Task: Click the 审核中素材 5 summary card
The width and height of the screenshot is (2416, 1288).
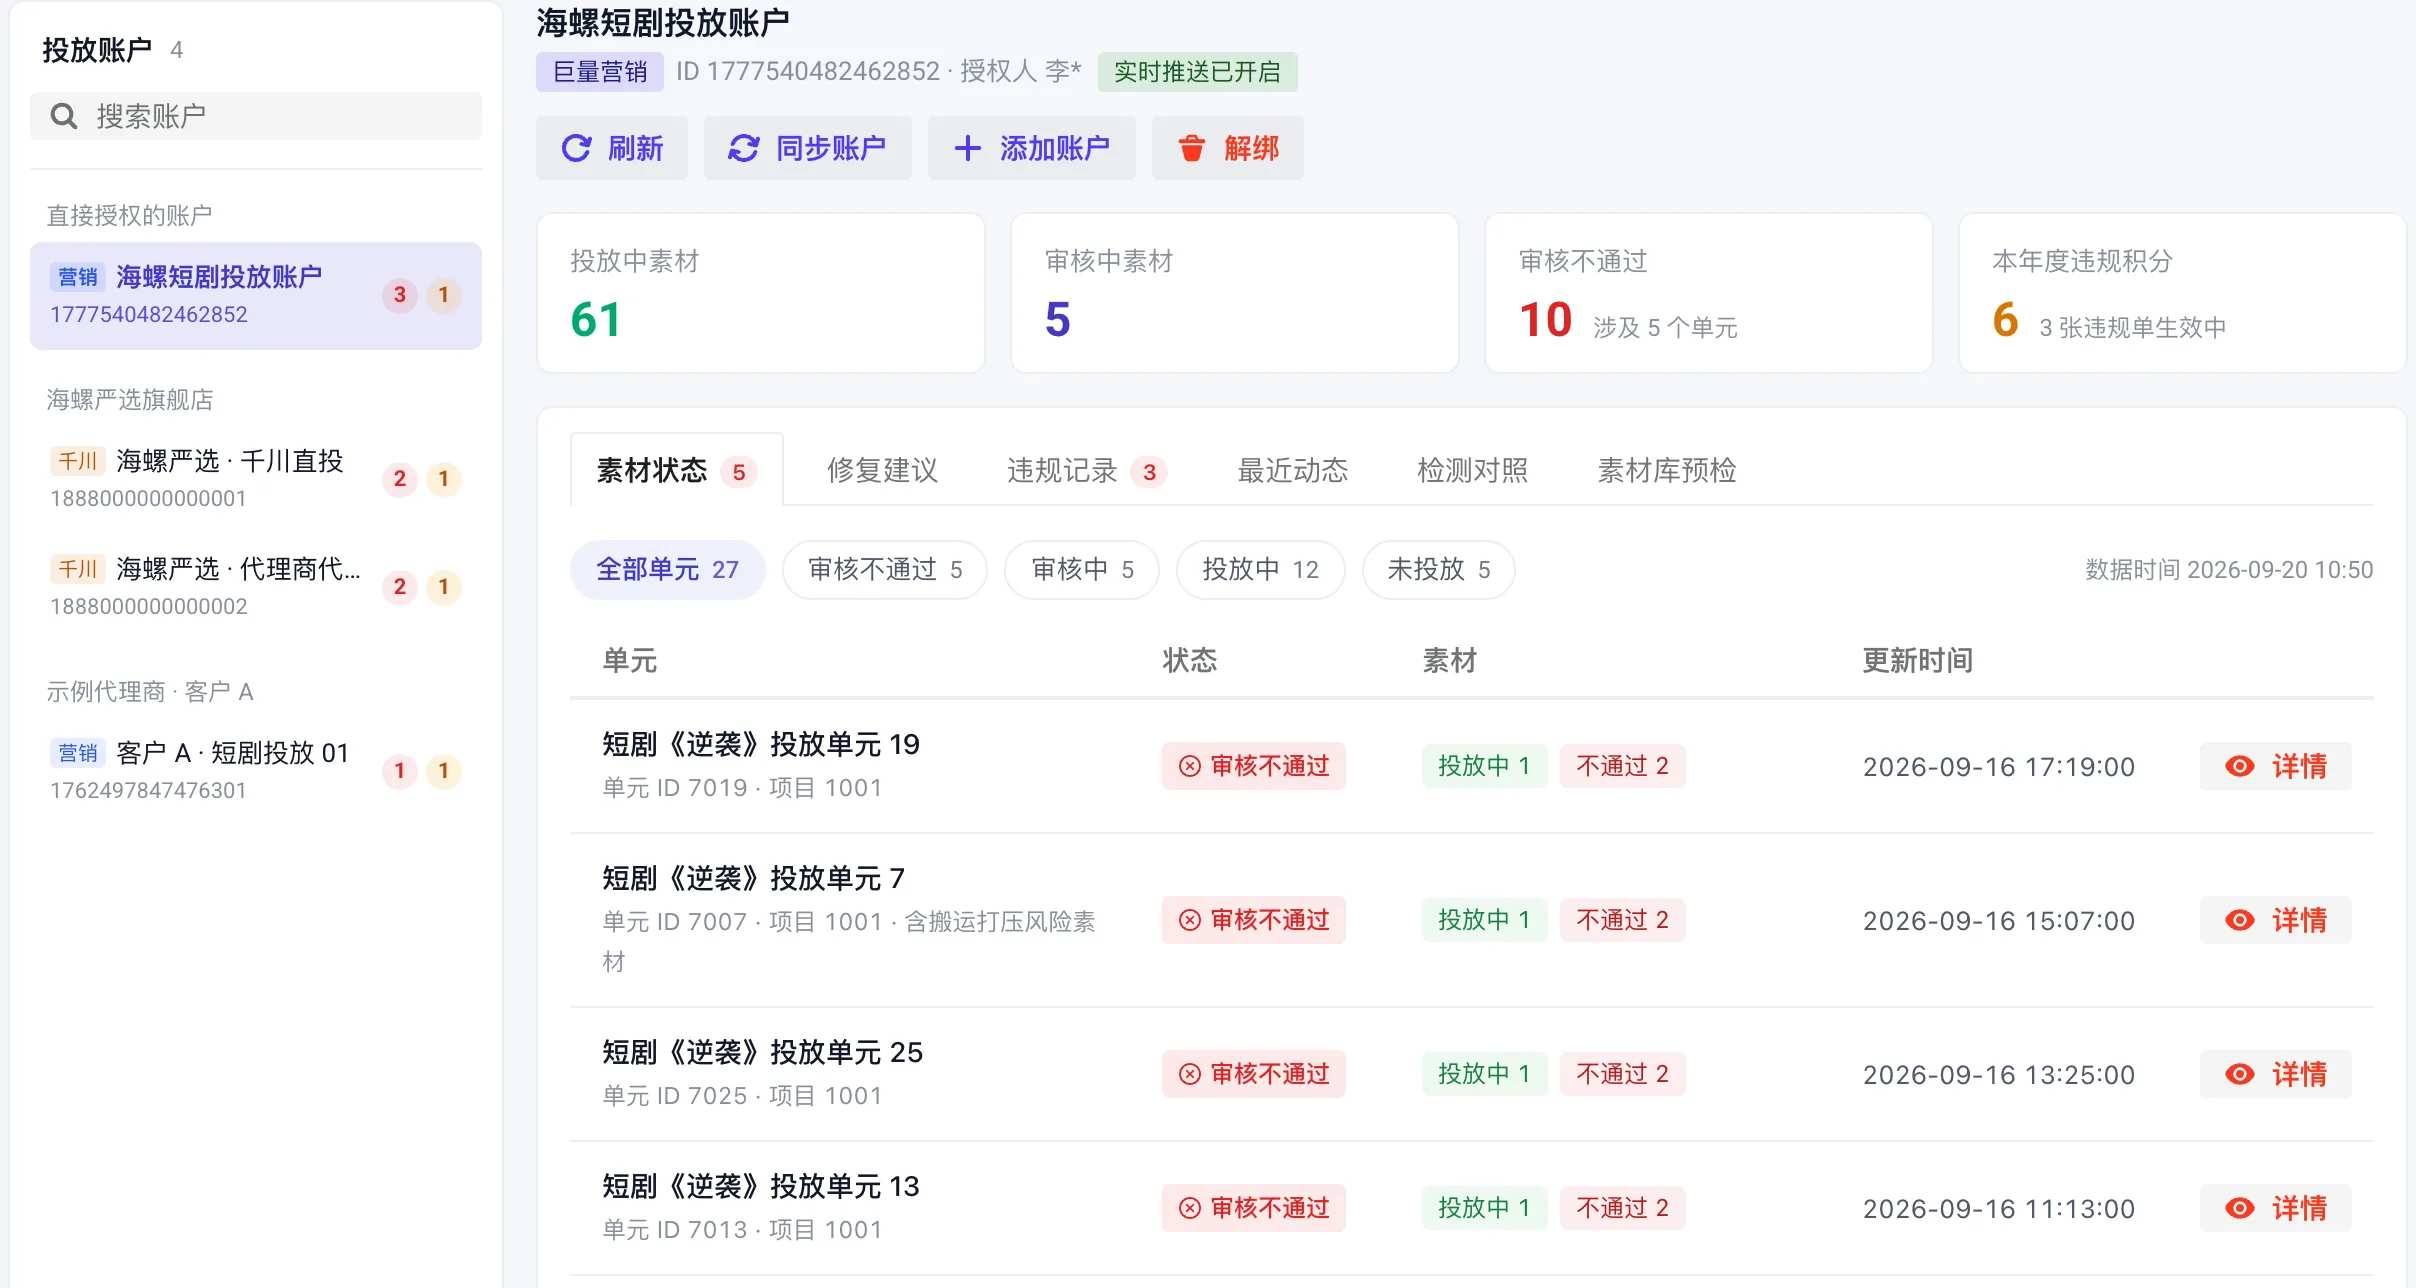Action: [x=1235, y=293]
